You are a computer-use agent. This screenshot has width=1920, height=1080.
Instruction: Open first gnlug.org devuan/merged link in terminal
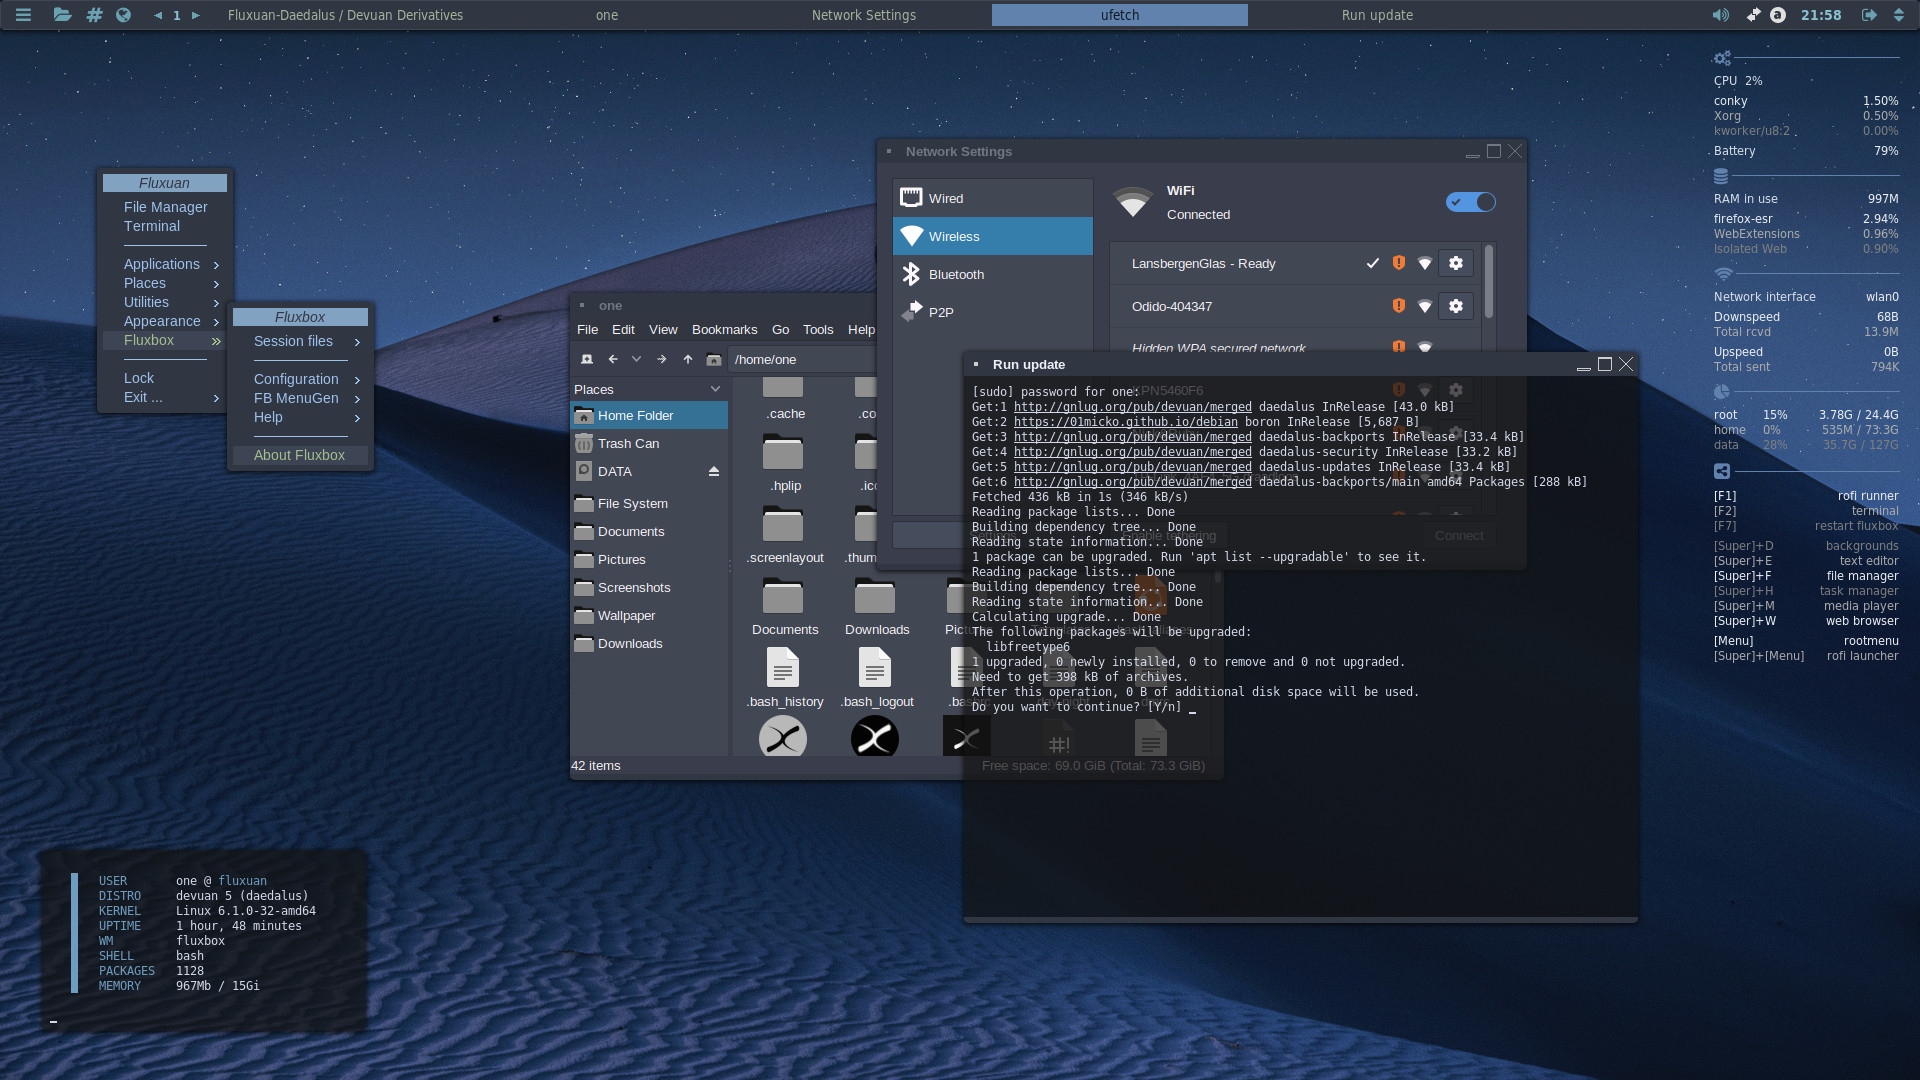click(x=1132, y=407)
